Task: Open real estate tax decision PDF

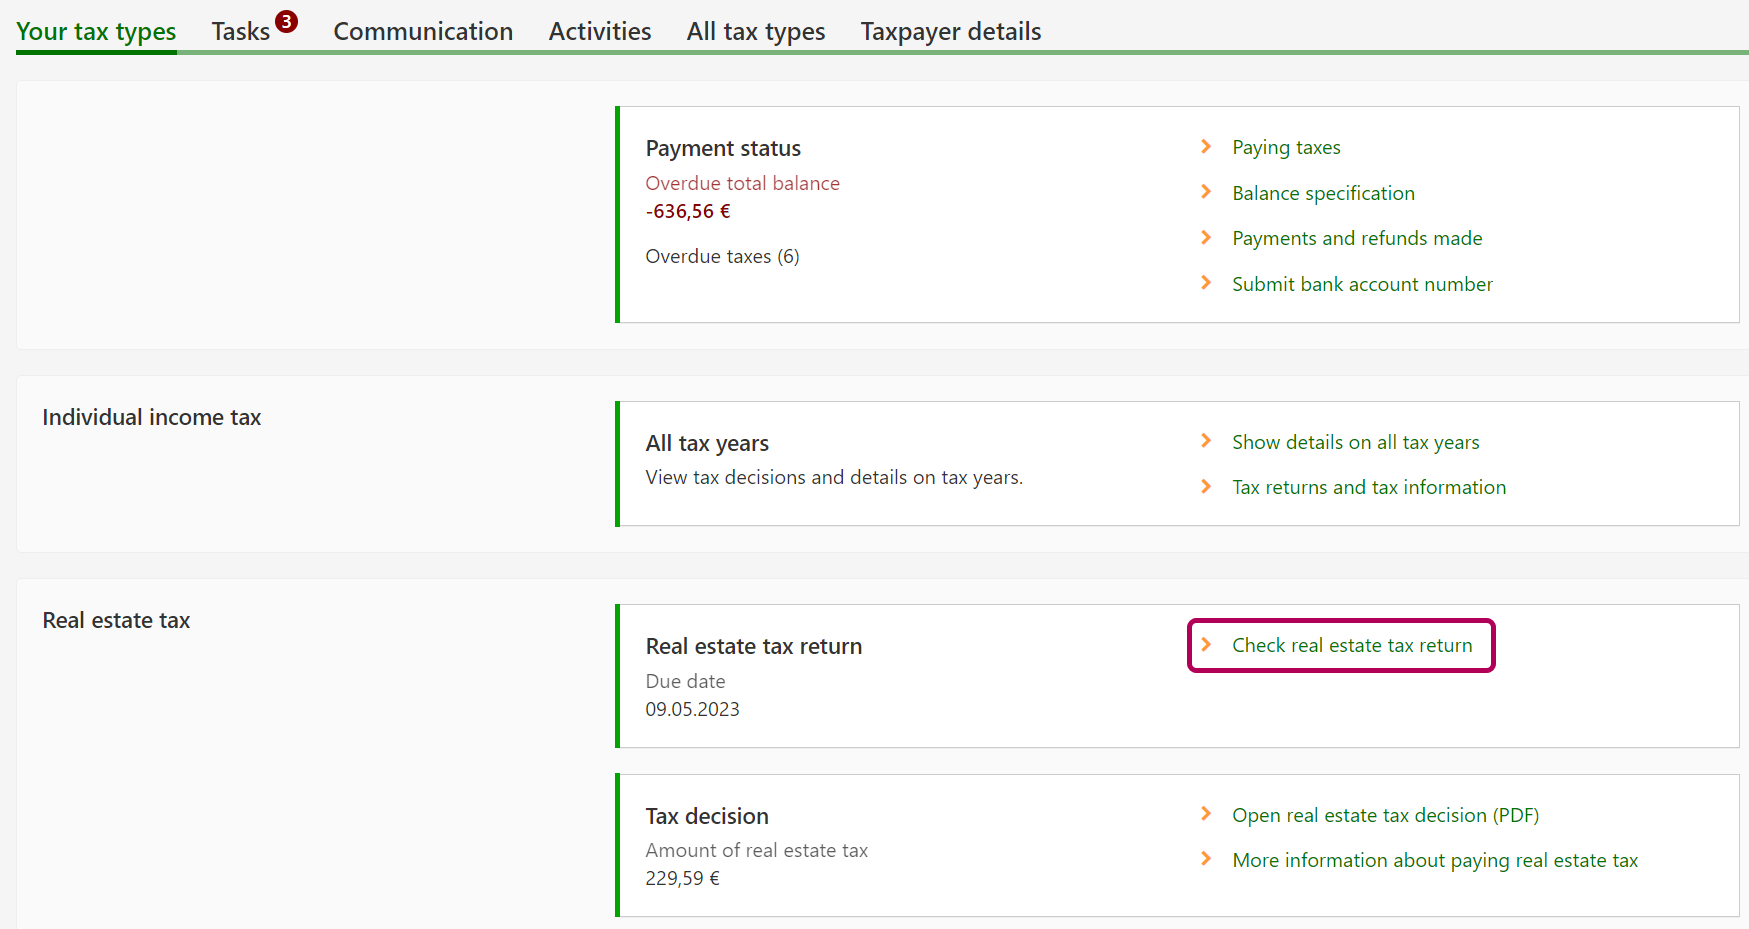Action: tap(1385, 815)
